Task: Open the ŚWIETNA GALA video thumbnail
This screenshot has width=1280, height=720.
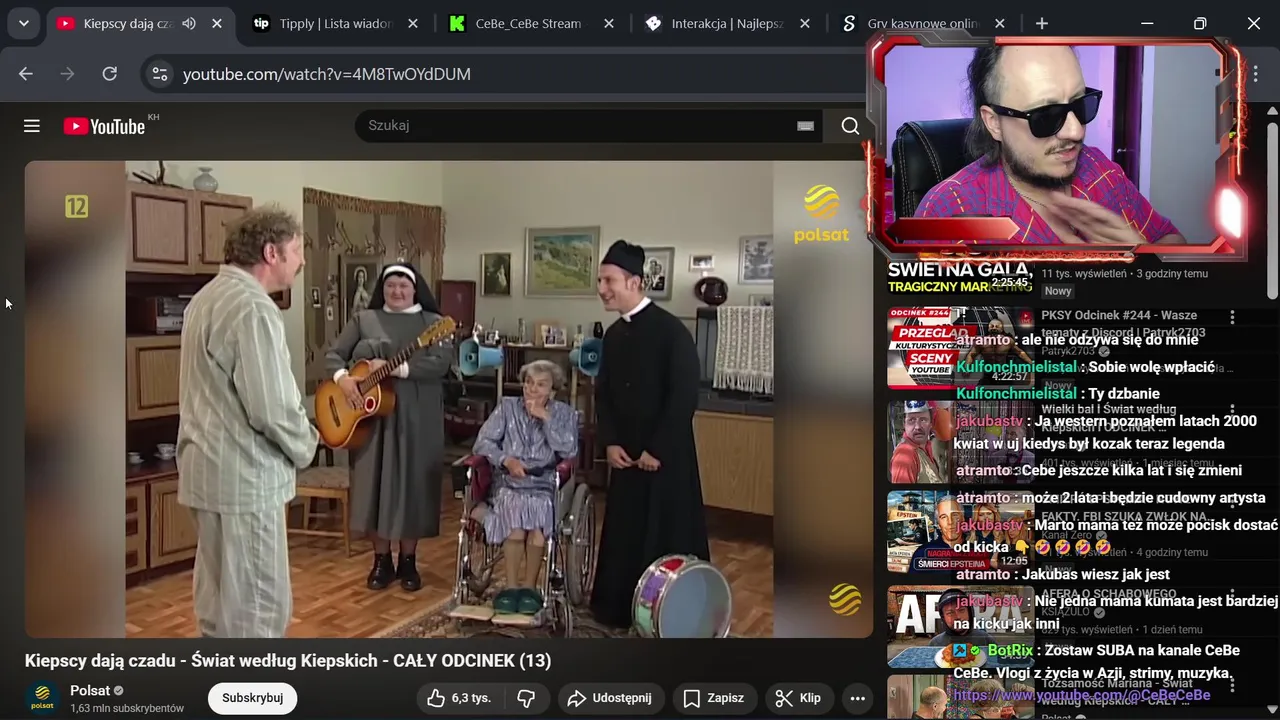Action: pos(960,277)
